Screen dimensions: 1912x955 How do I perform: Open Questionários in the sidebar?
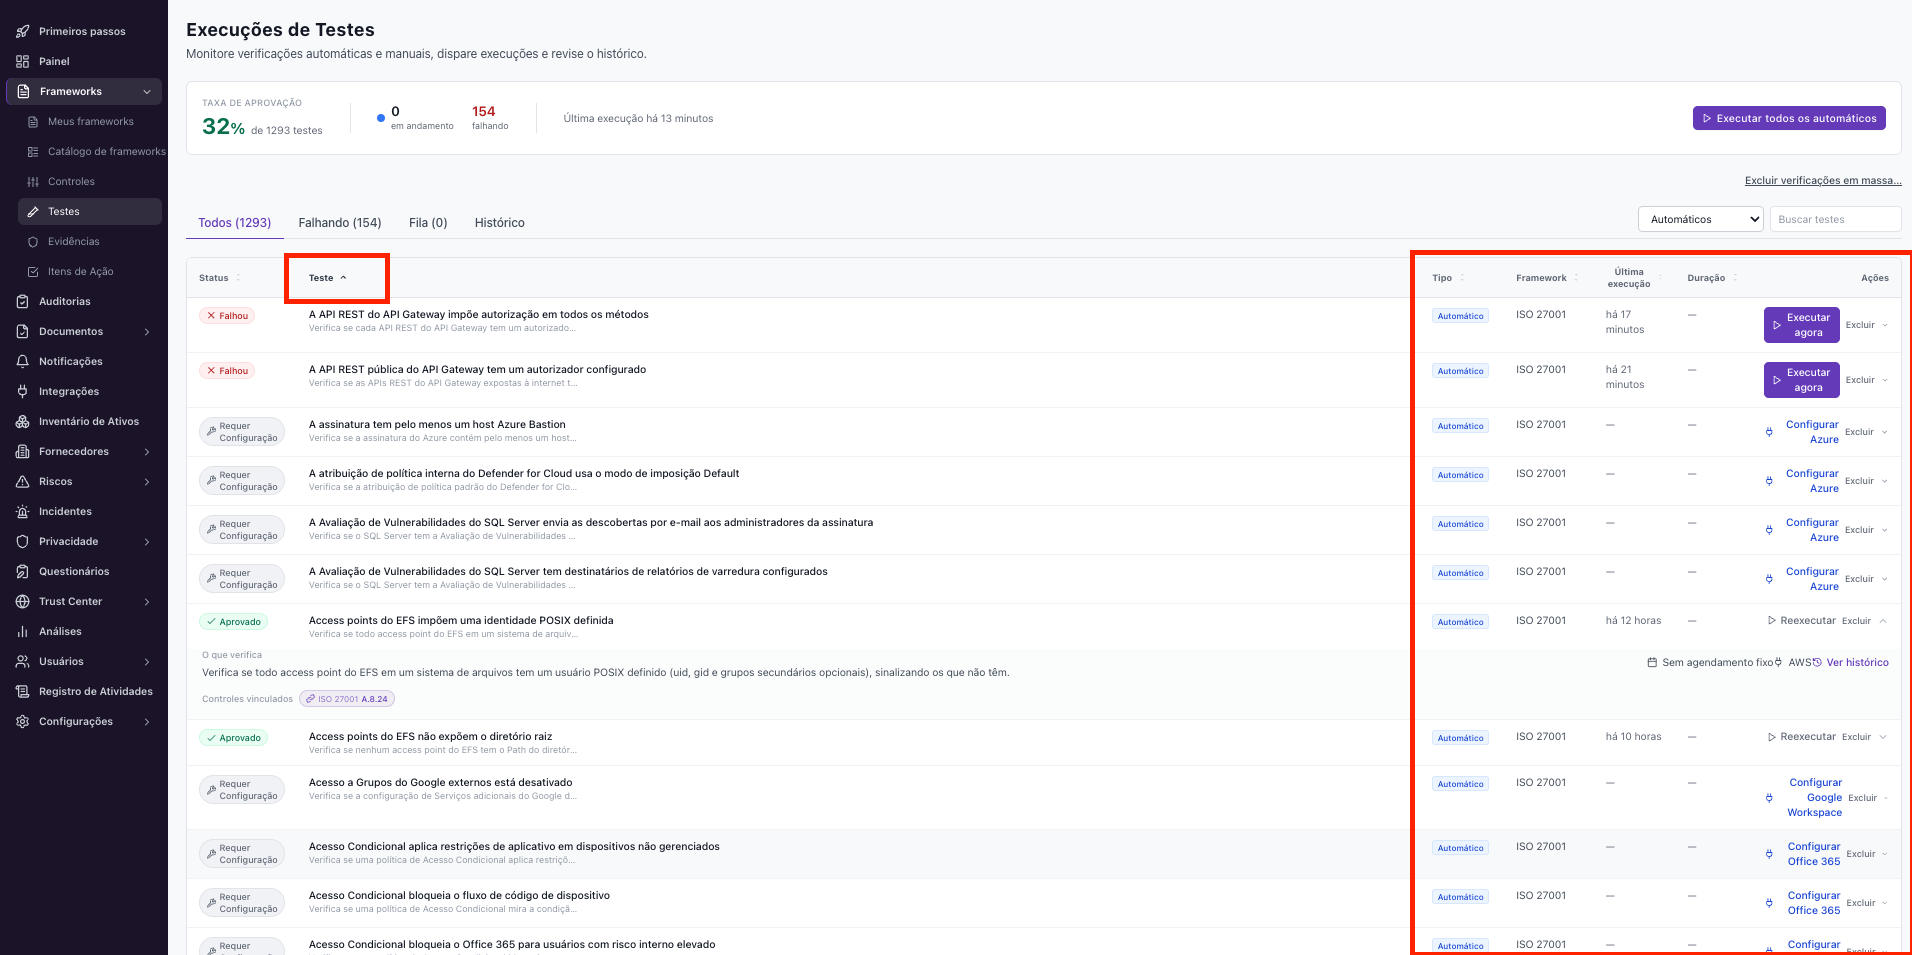[74, 571]
